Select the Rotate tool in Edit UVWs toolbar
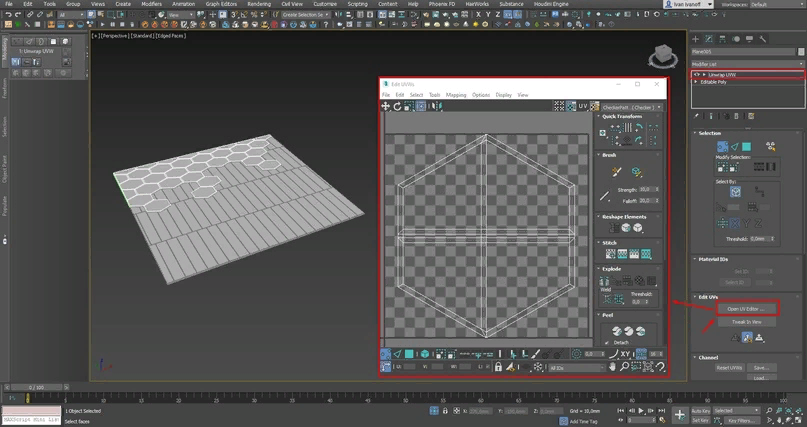Screen dimensions: 807x427 (397, 106)
